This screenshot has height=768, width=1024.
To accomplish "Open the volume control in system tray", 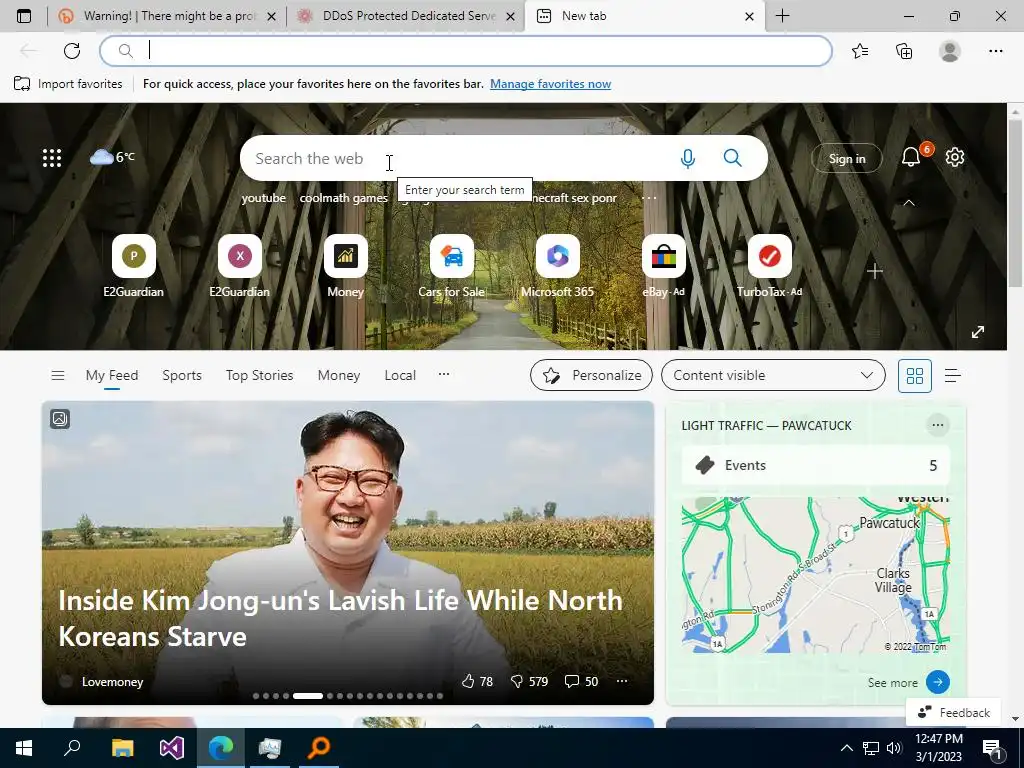I will (894, 748).
